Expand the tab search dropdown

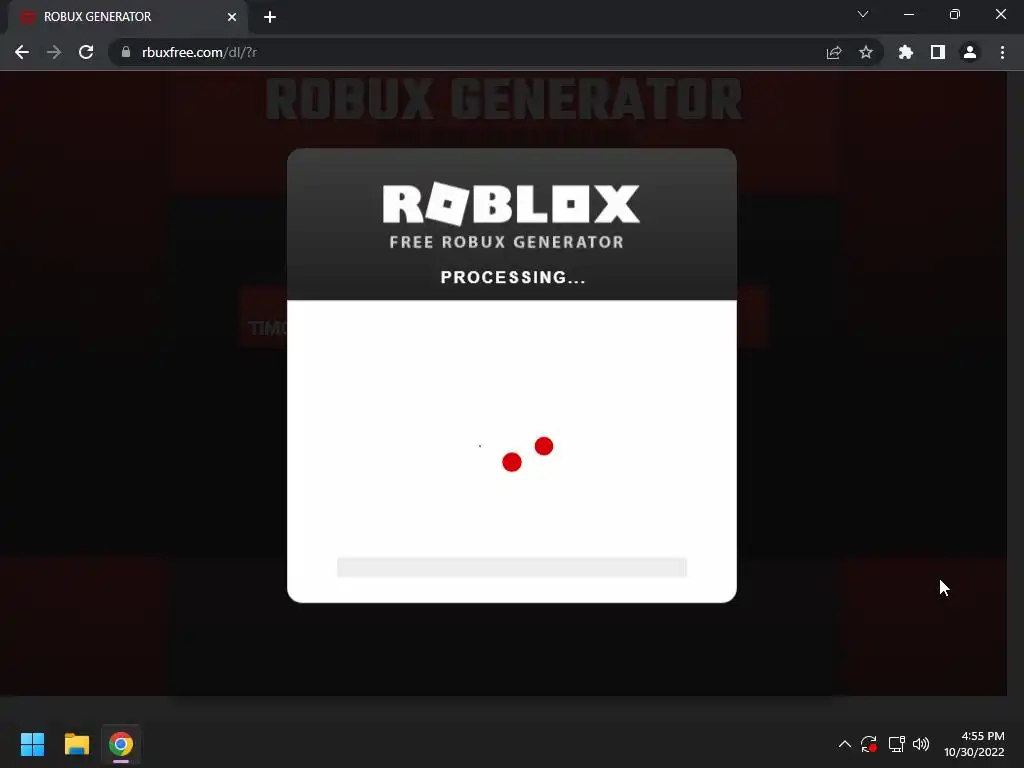pyautogui.click(x=863, y=14)
